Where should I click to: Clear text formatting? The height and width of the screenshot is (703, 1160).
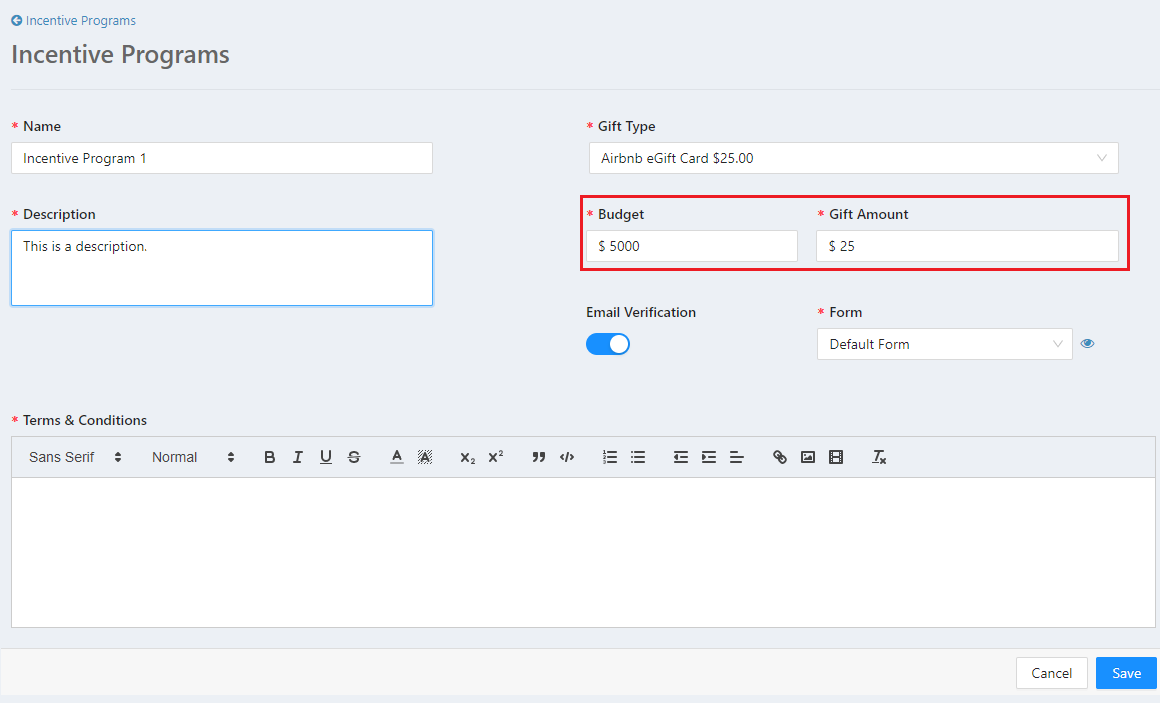[x=879, y=457]
